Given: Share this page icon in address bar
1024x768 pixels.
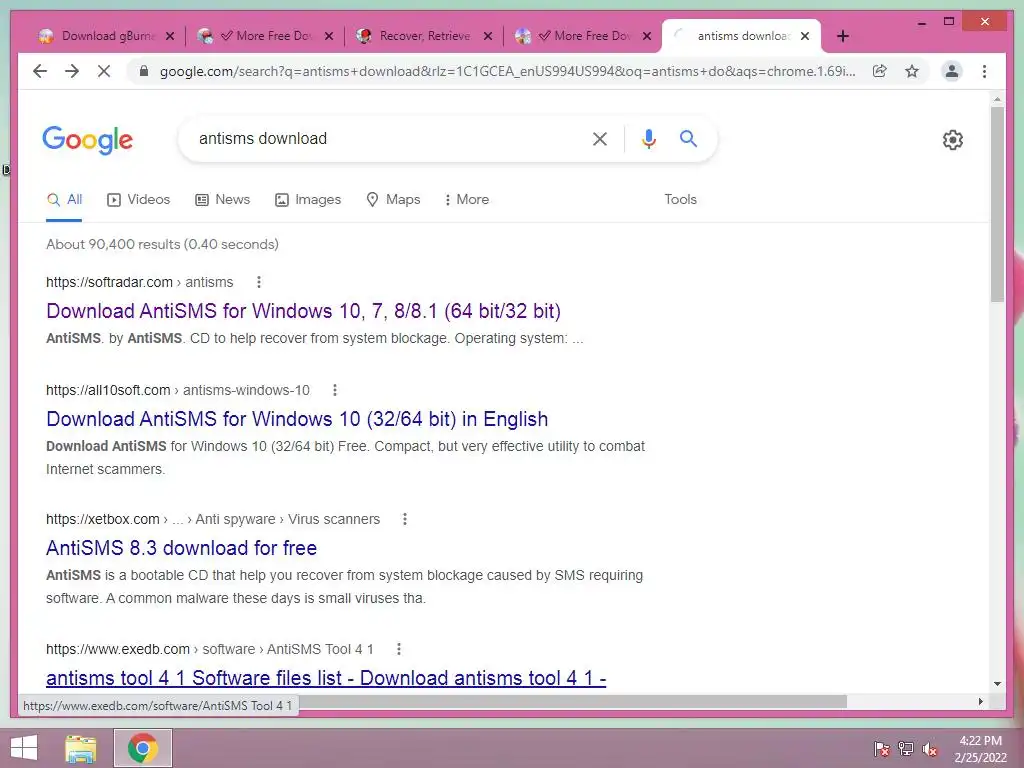Looking at the screenshot, I should [x=880, y=71].
